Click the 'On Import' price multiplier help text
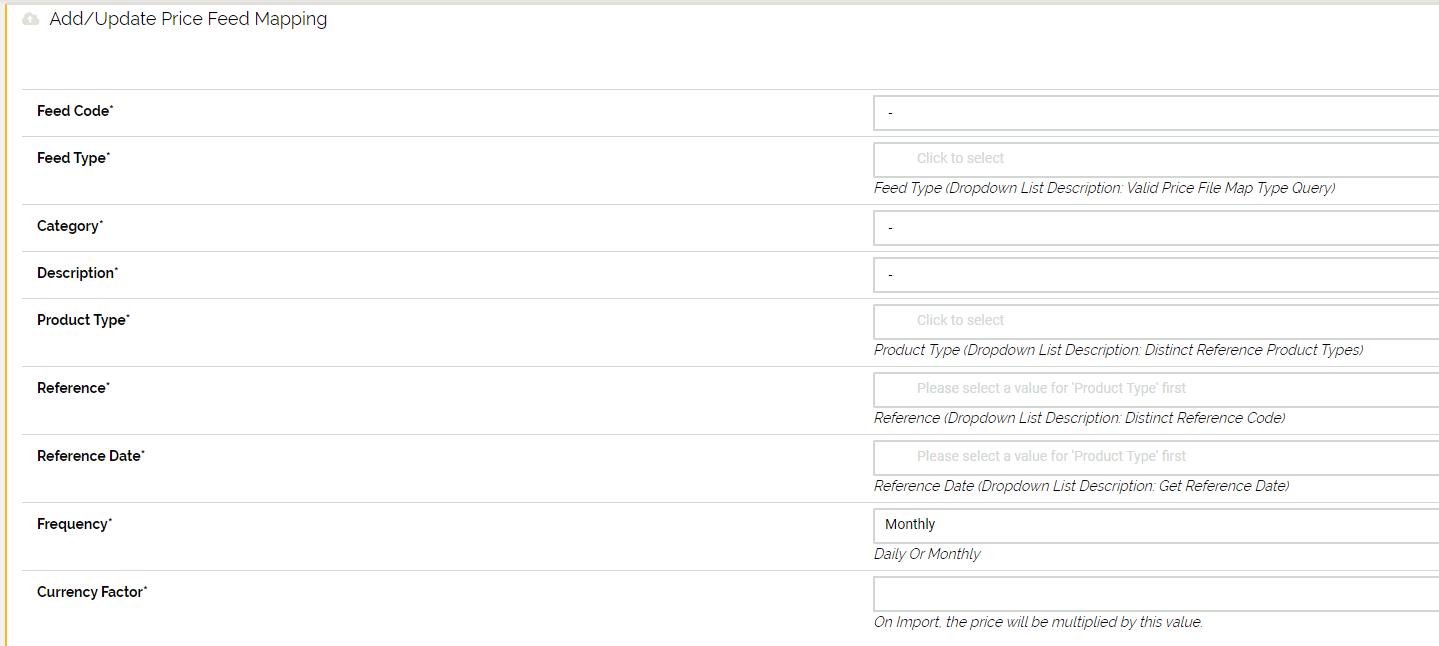 (1038, 622)
